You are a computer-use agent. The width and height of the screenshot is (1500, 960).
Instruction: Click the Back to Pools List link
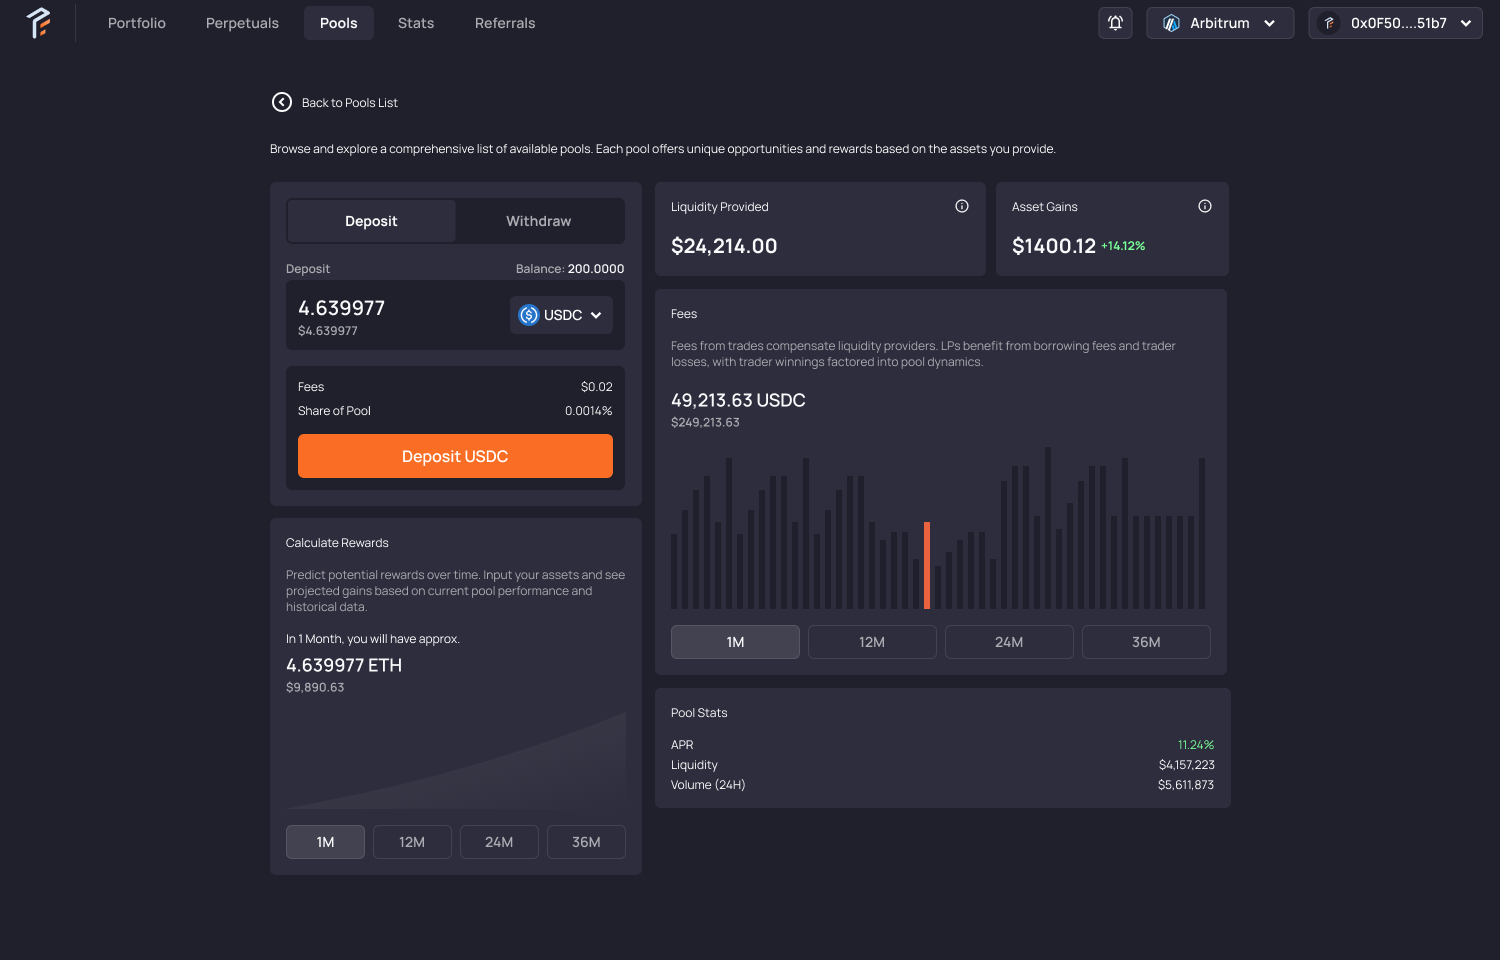click(x=349, y=103)
